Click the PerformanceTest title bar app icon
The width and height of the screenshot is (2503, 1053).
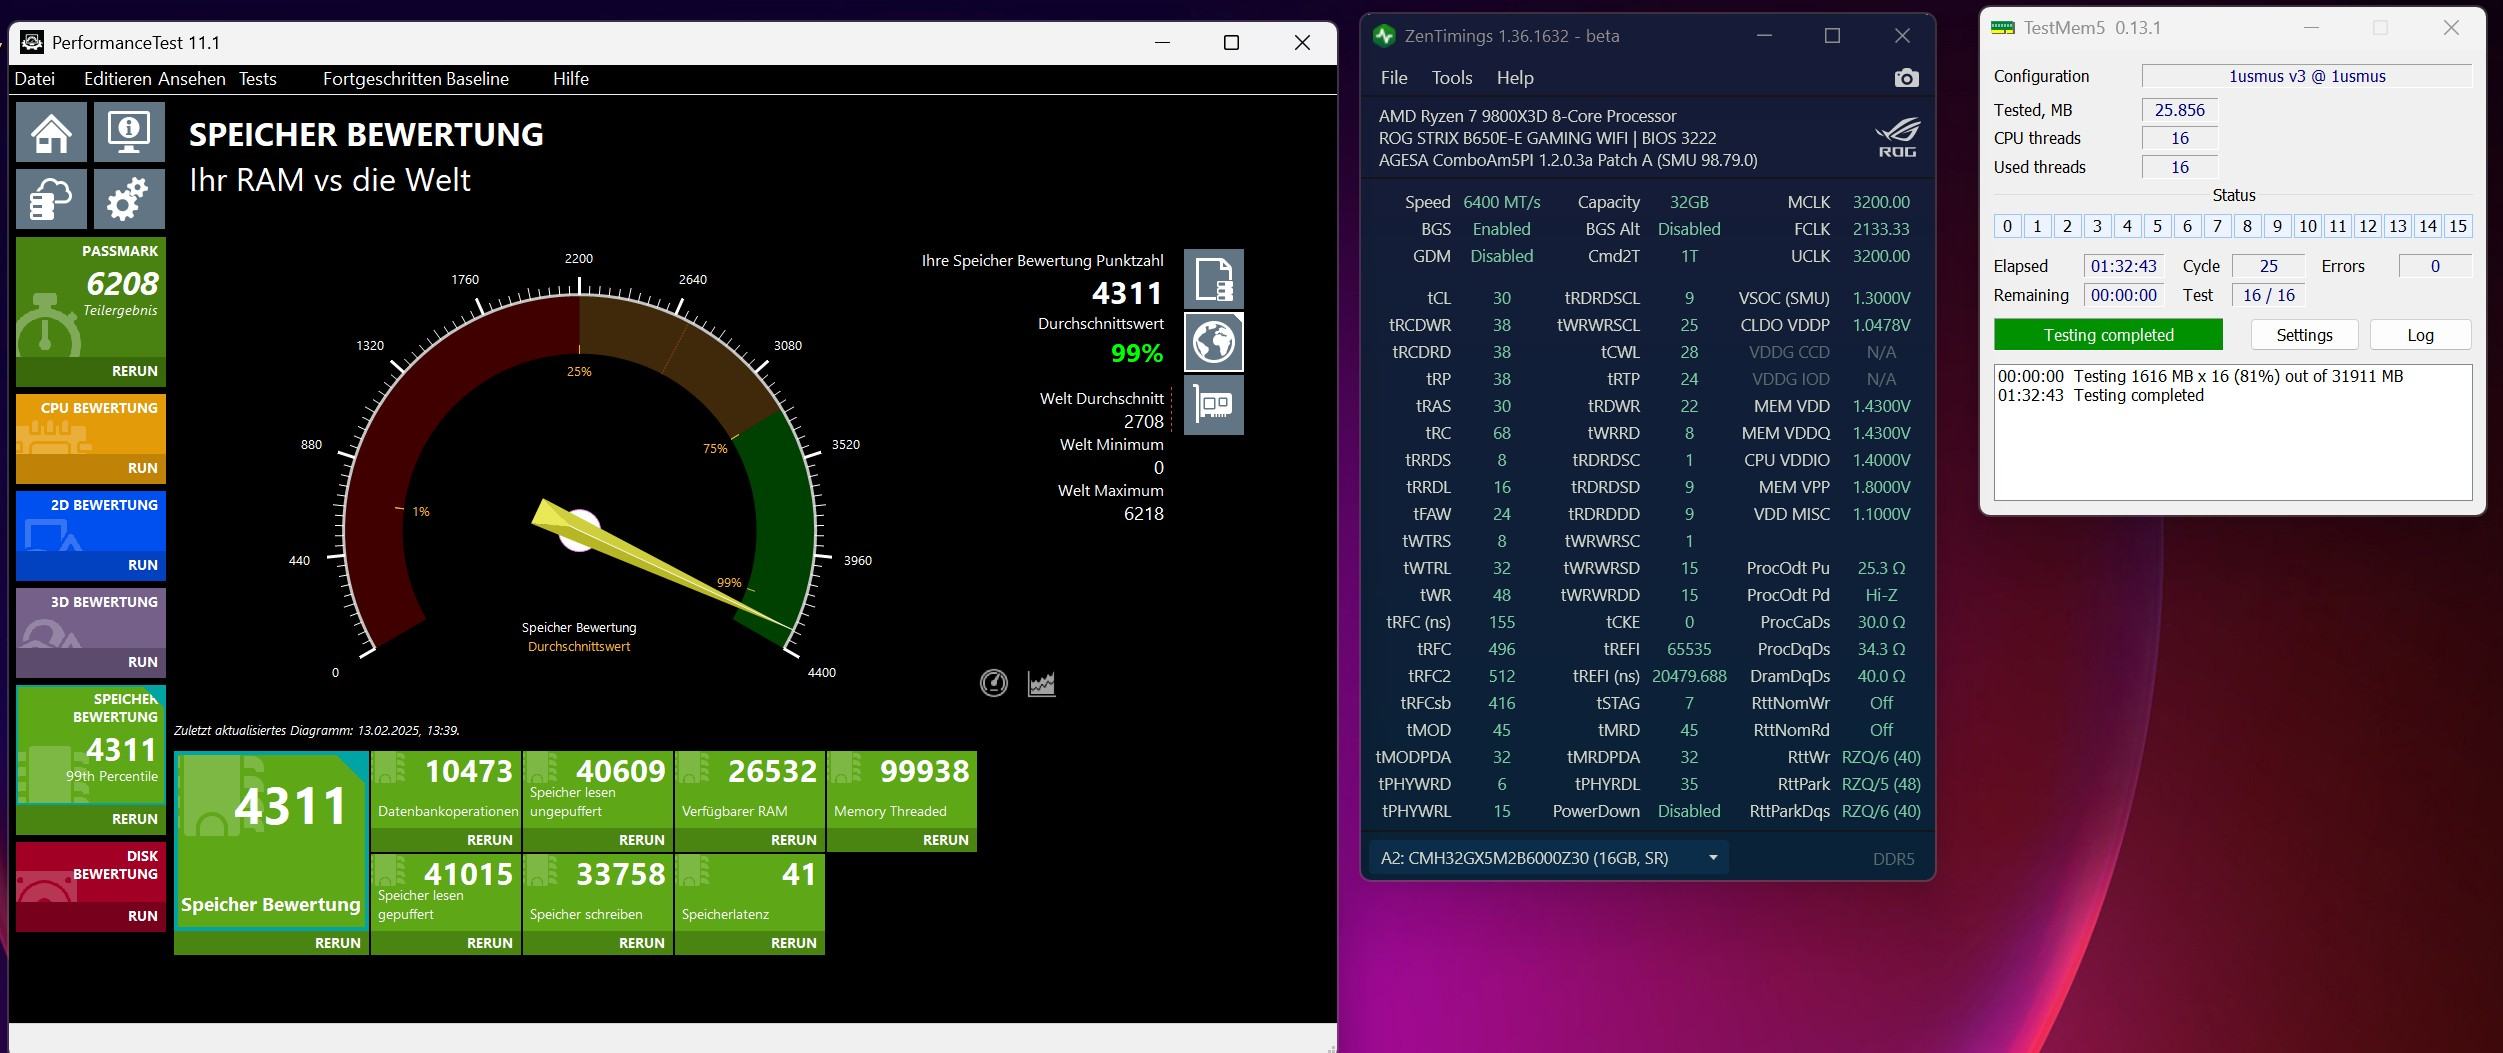pyautogui.click(x=32, y=42)
